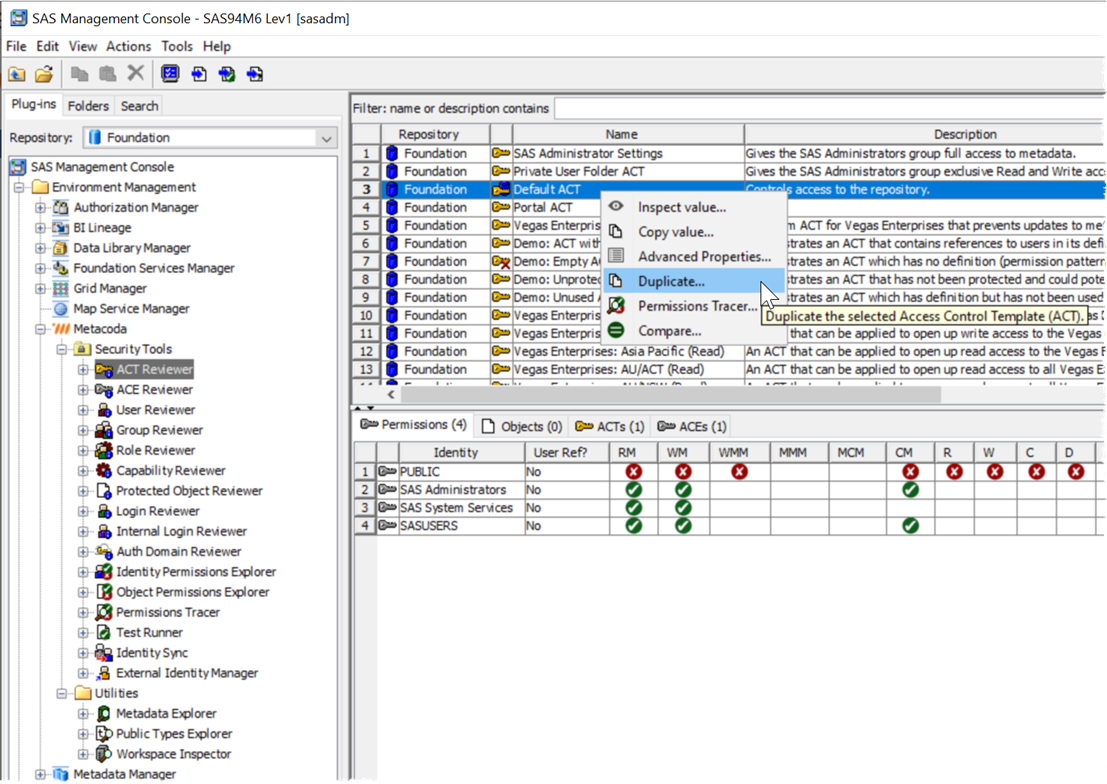This screenshot has height=784, width=1107.
Task: Open the Permissions (4) tab
Action: [x=414, y=425]
